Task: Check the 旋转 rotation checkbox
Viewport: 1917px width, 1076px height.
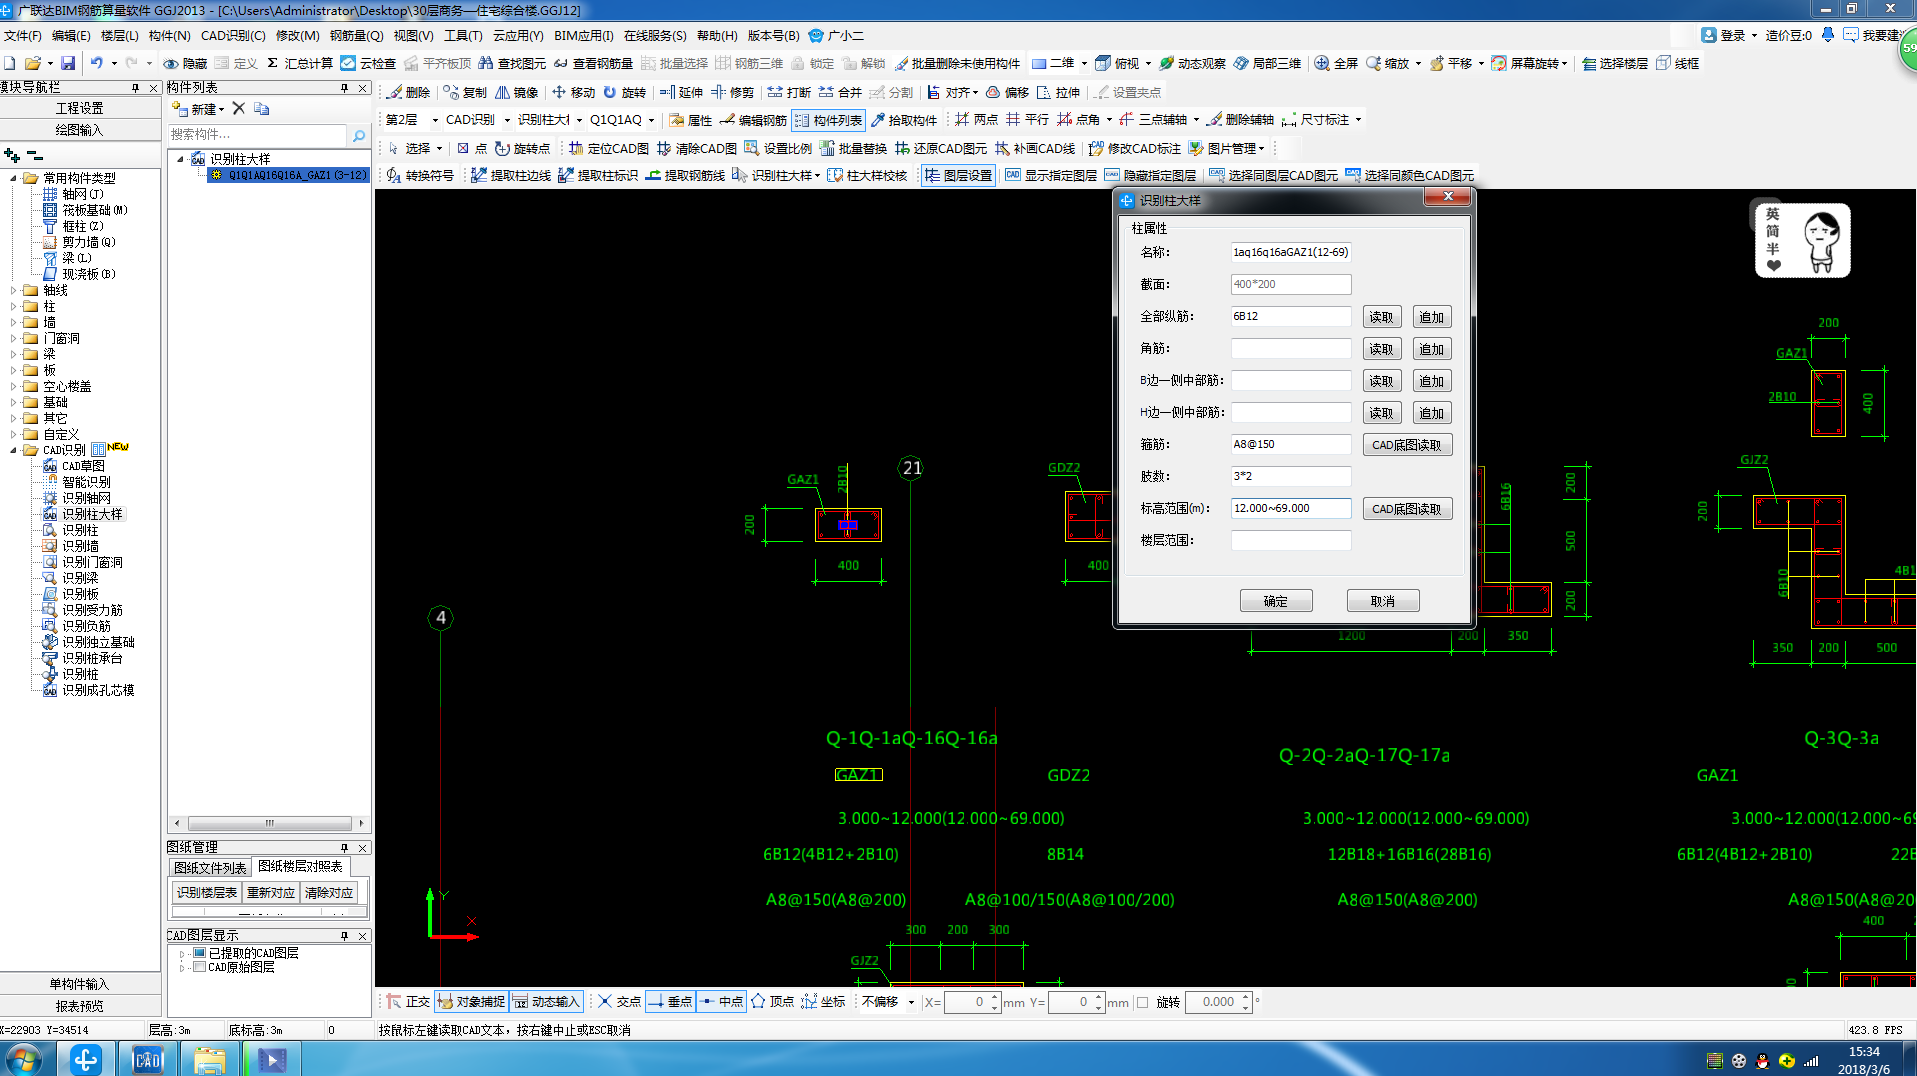Action: point(1142,1002)
